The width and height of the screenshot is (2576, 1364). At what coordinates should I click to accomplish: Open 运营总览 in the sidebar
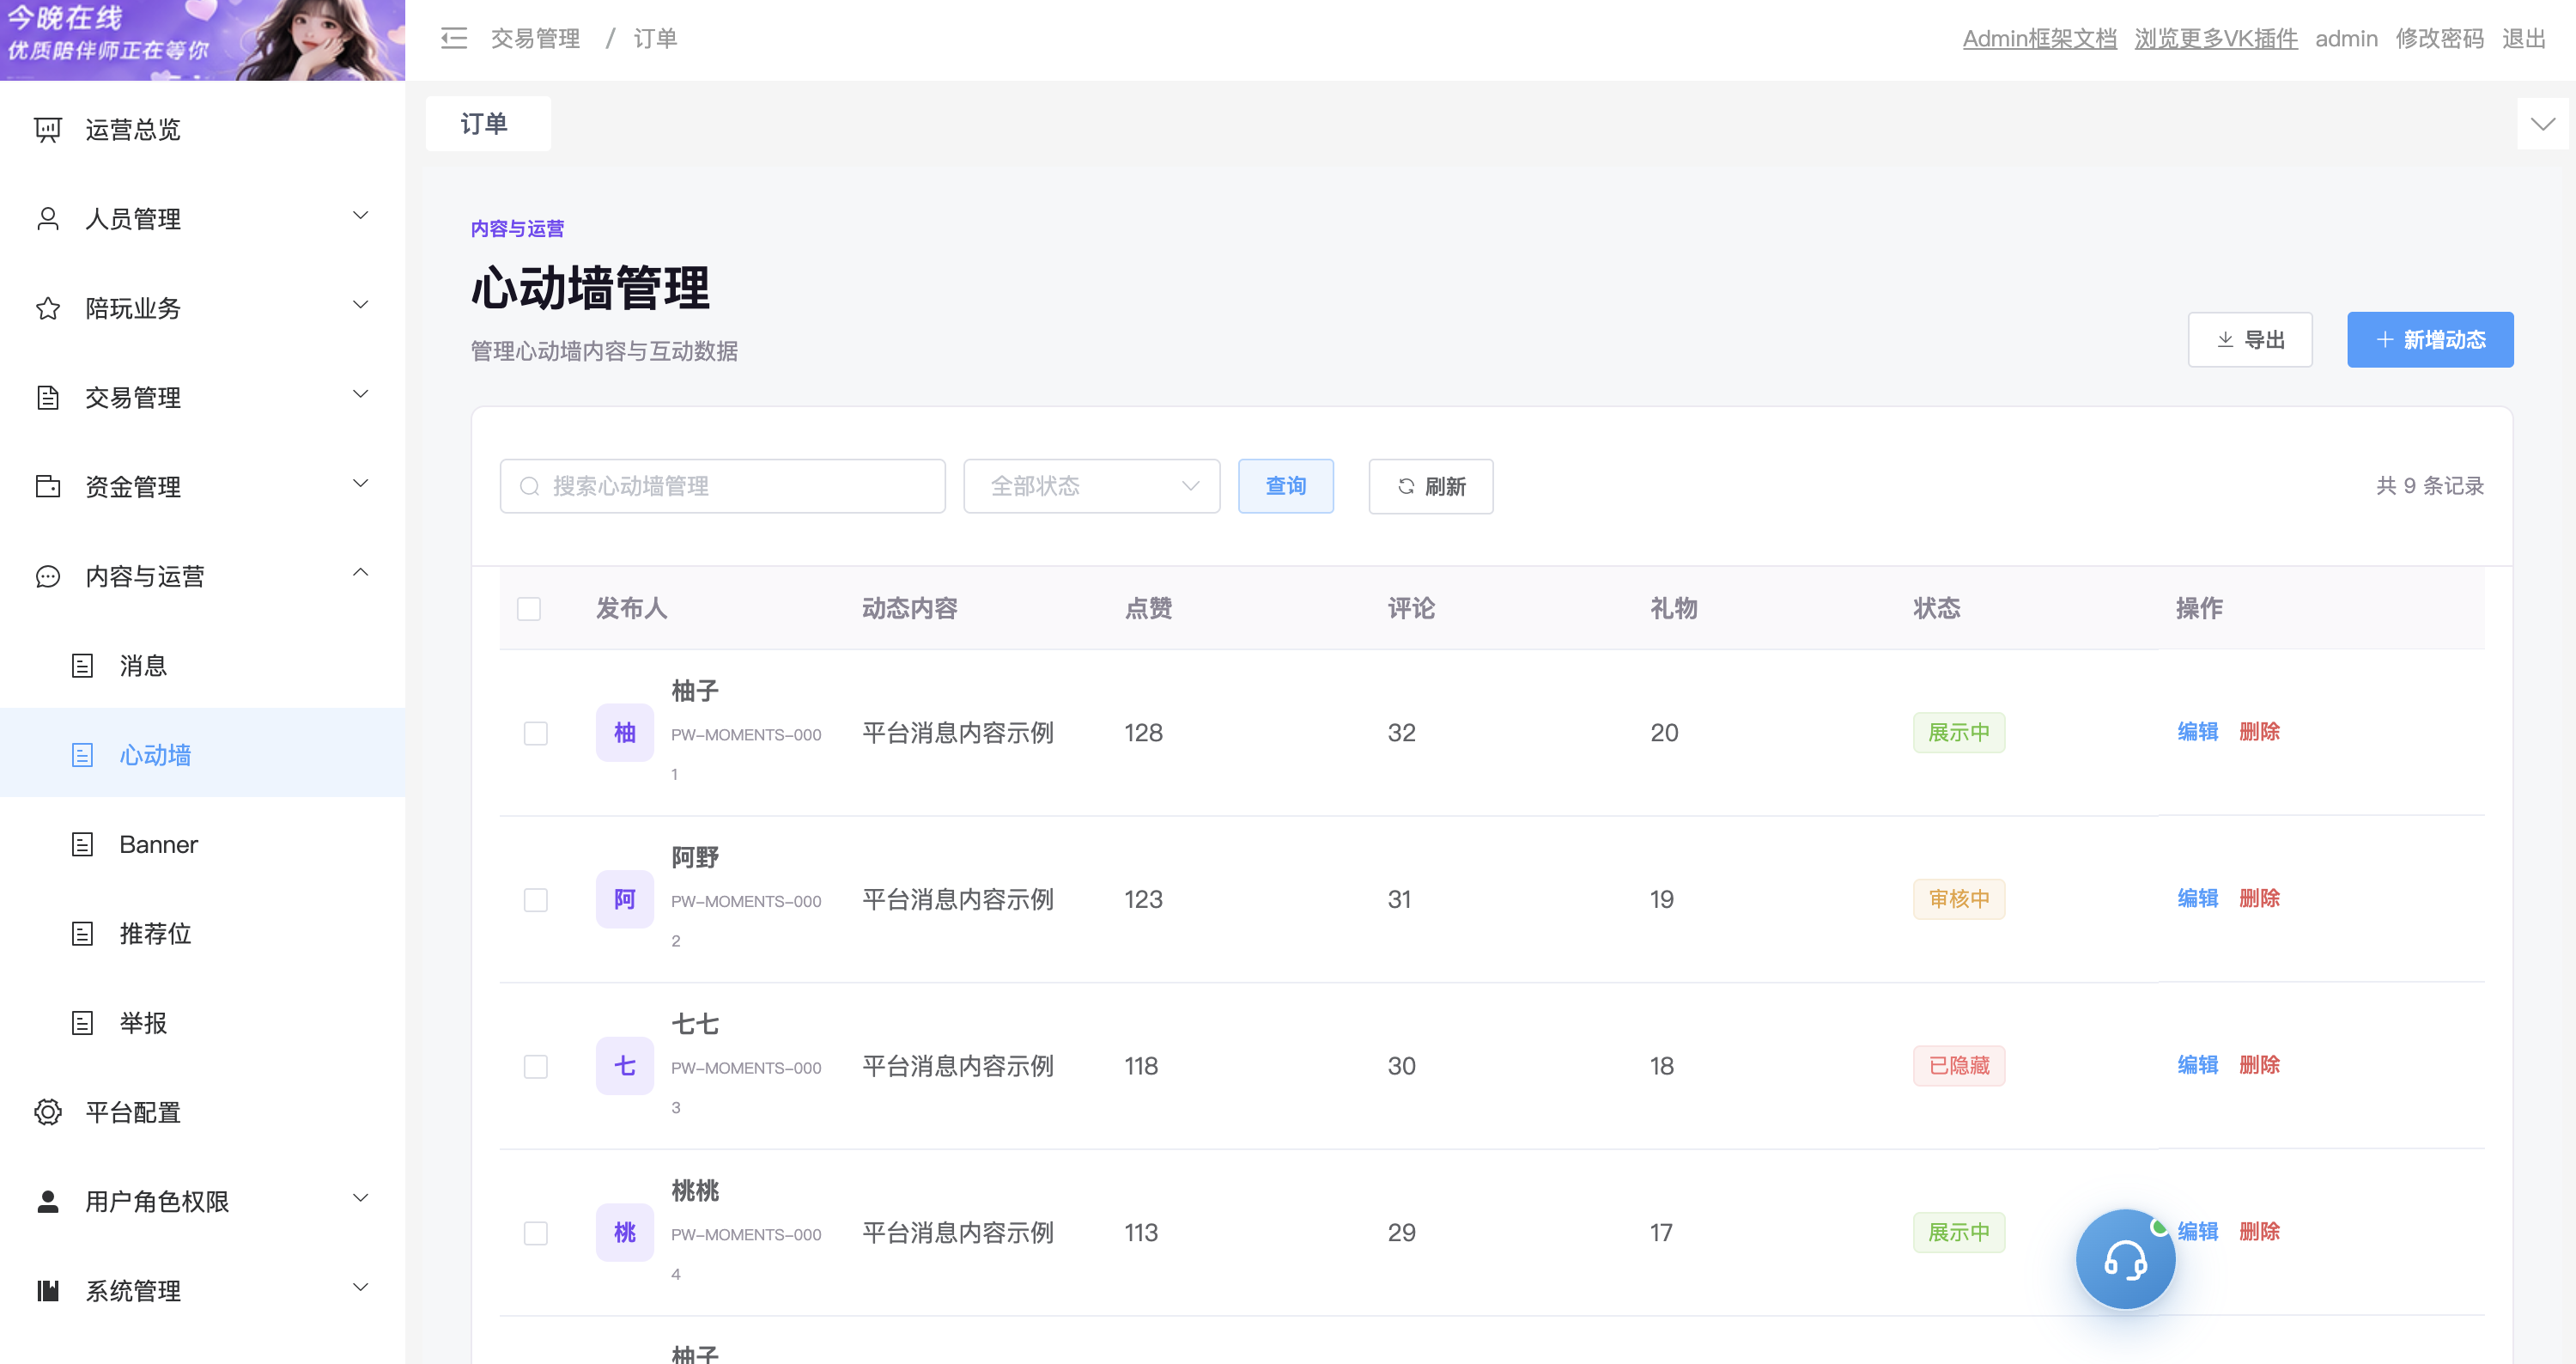pyautogui.click(x=202, y=129)
